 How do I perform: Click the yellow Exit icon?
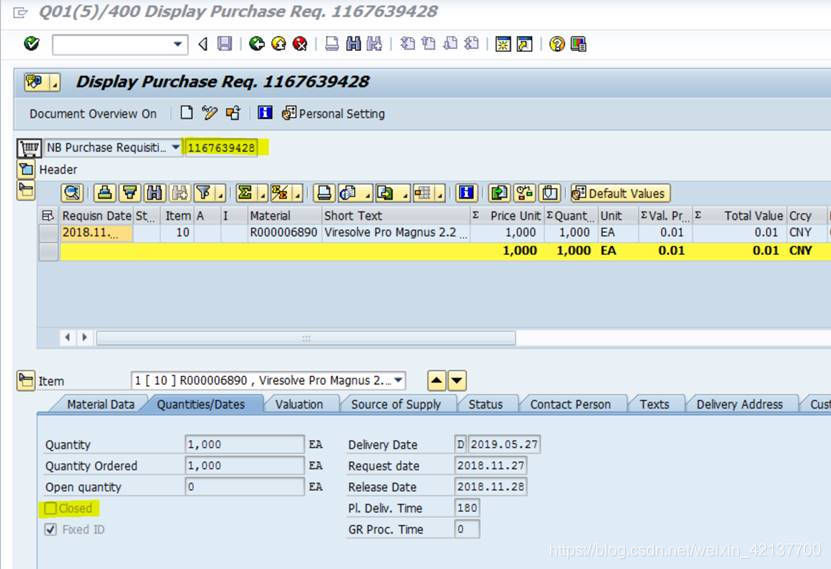click(279, 44)
